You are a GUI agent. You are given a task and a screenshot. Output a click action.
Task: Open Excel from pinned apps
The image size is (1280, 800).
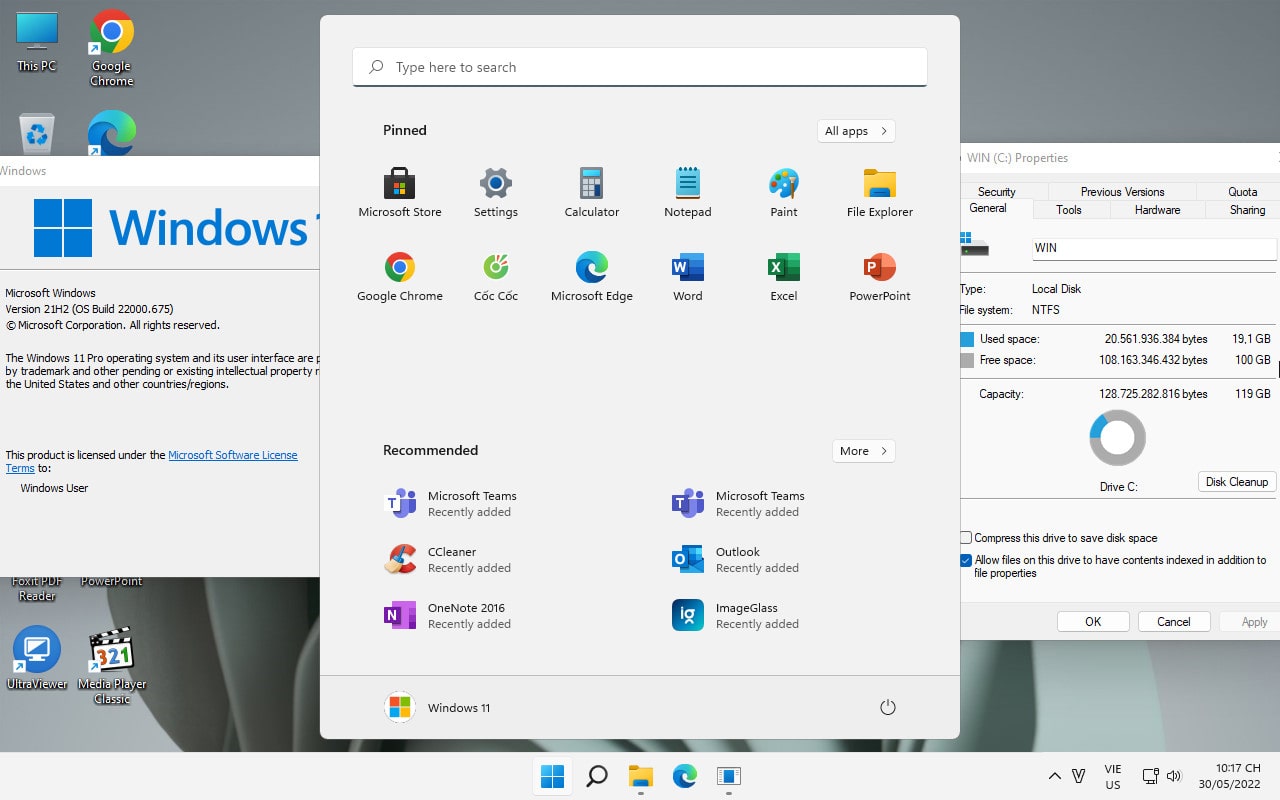783,276
